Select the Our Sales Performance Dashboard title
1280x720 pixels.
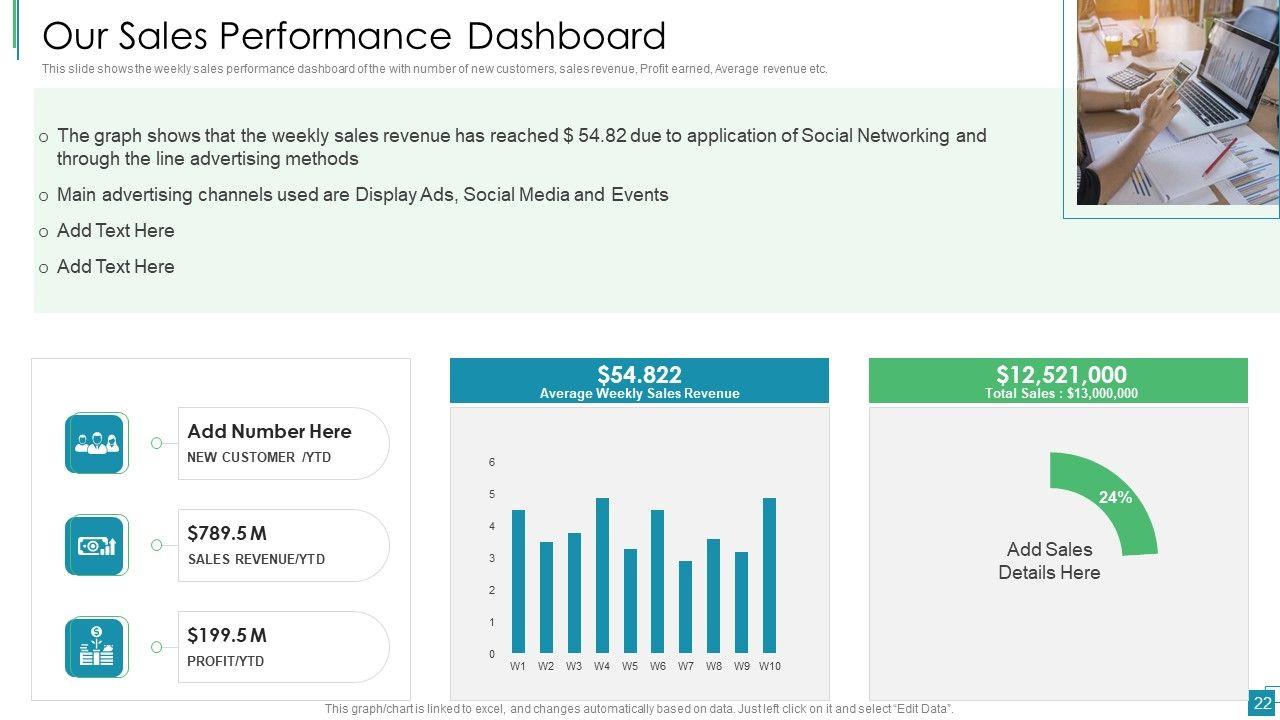pyautogui.click(x=354, y=36)
